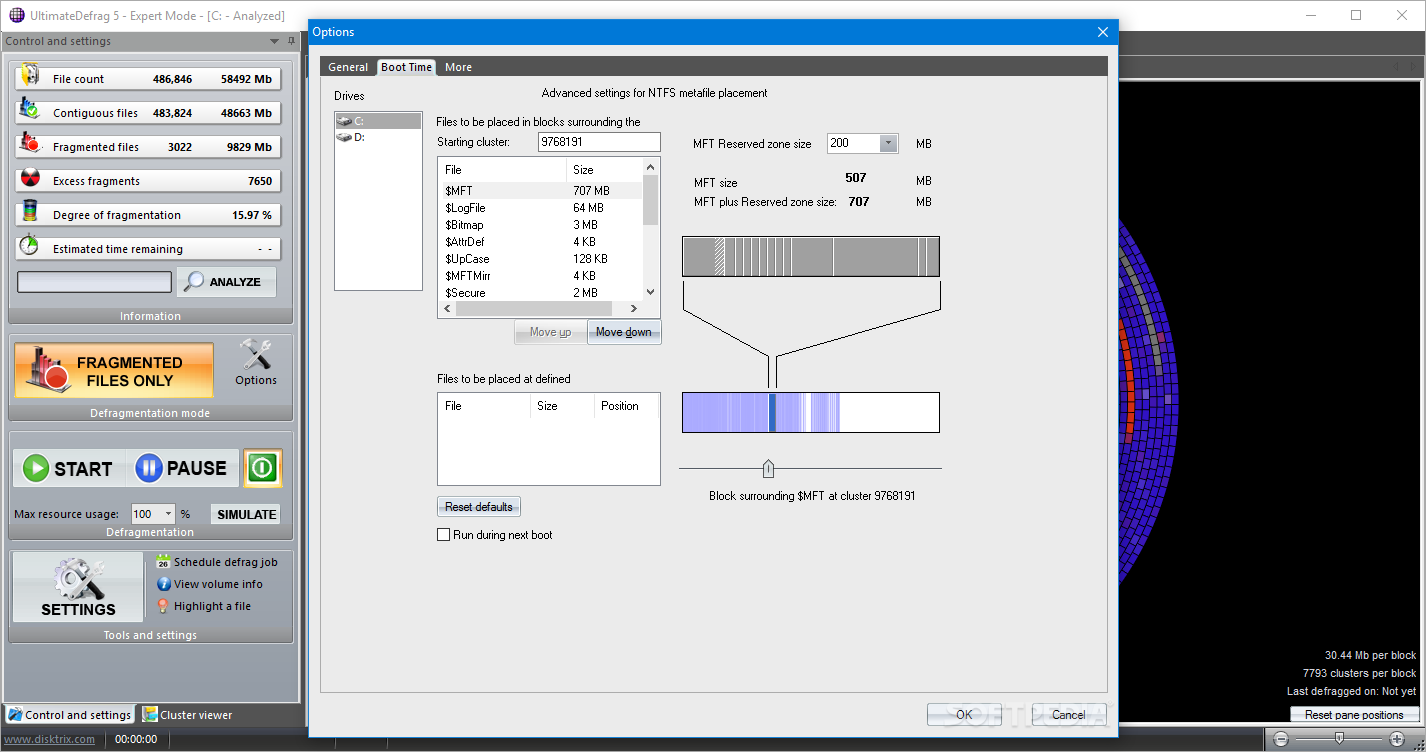This screenshot has height=752, width=1426.
Task: Open Control and settings panel dropdown arrow
Action: coord(275,41)
